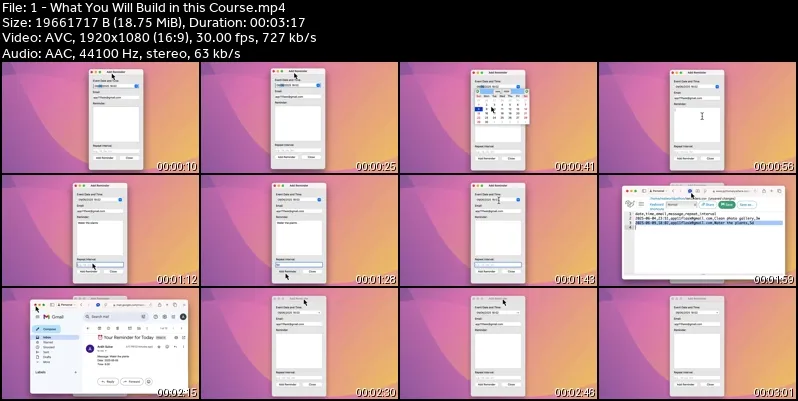Open date dropdown in the 00:02:30 frame
This screenshot has height=401, width=798.
319,312
